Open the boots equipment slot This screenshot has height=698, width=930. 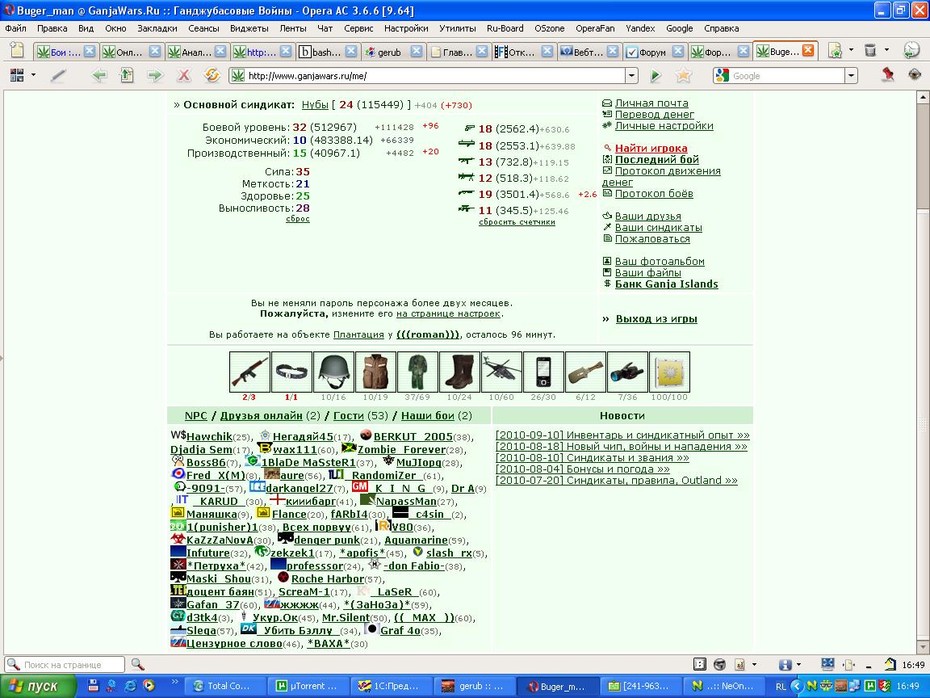click(x=459, y=371)
